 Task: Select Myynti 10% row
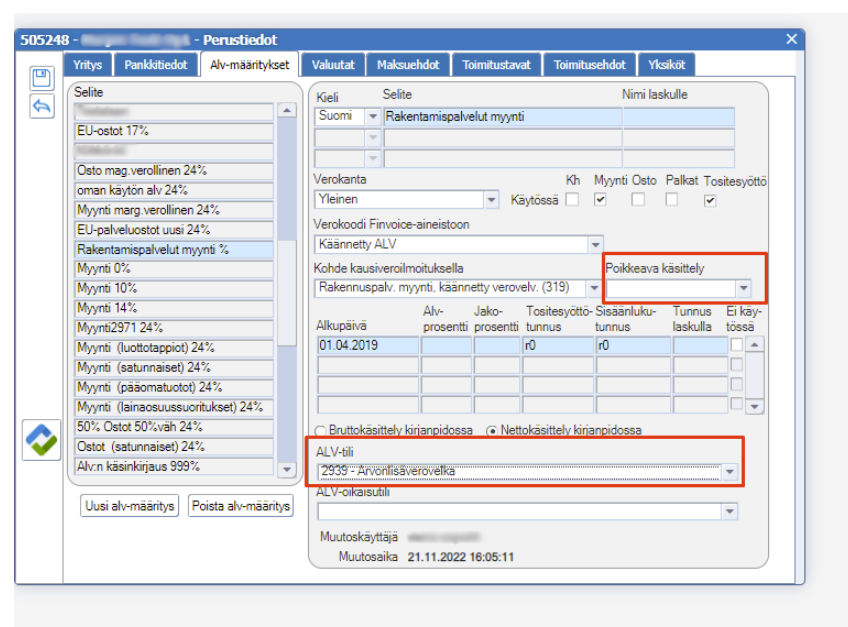tap(174, 288)
